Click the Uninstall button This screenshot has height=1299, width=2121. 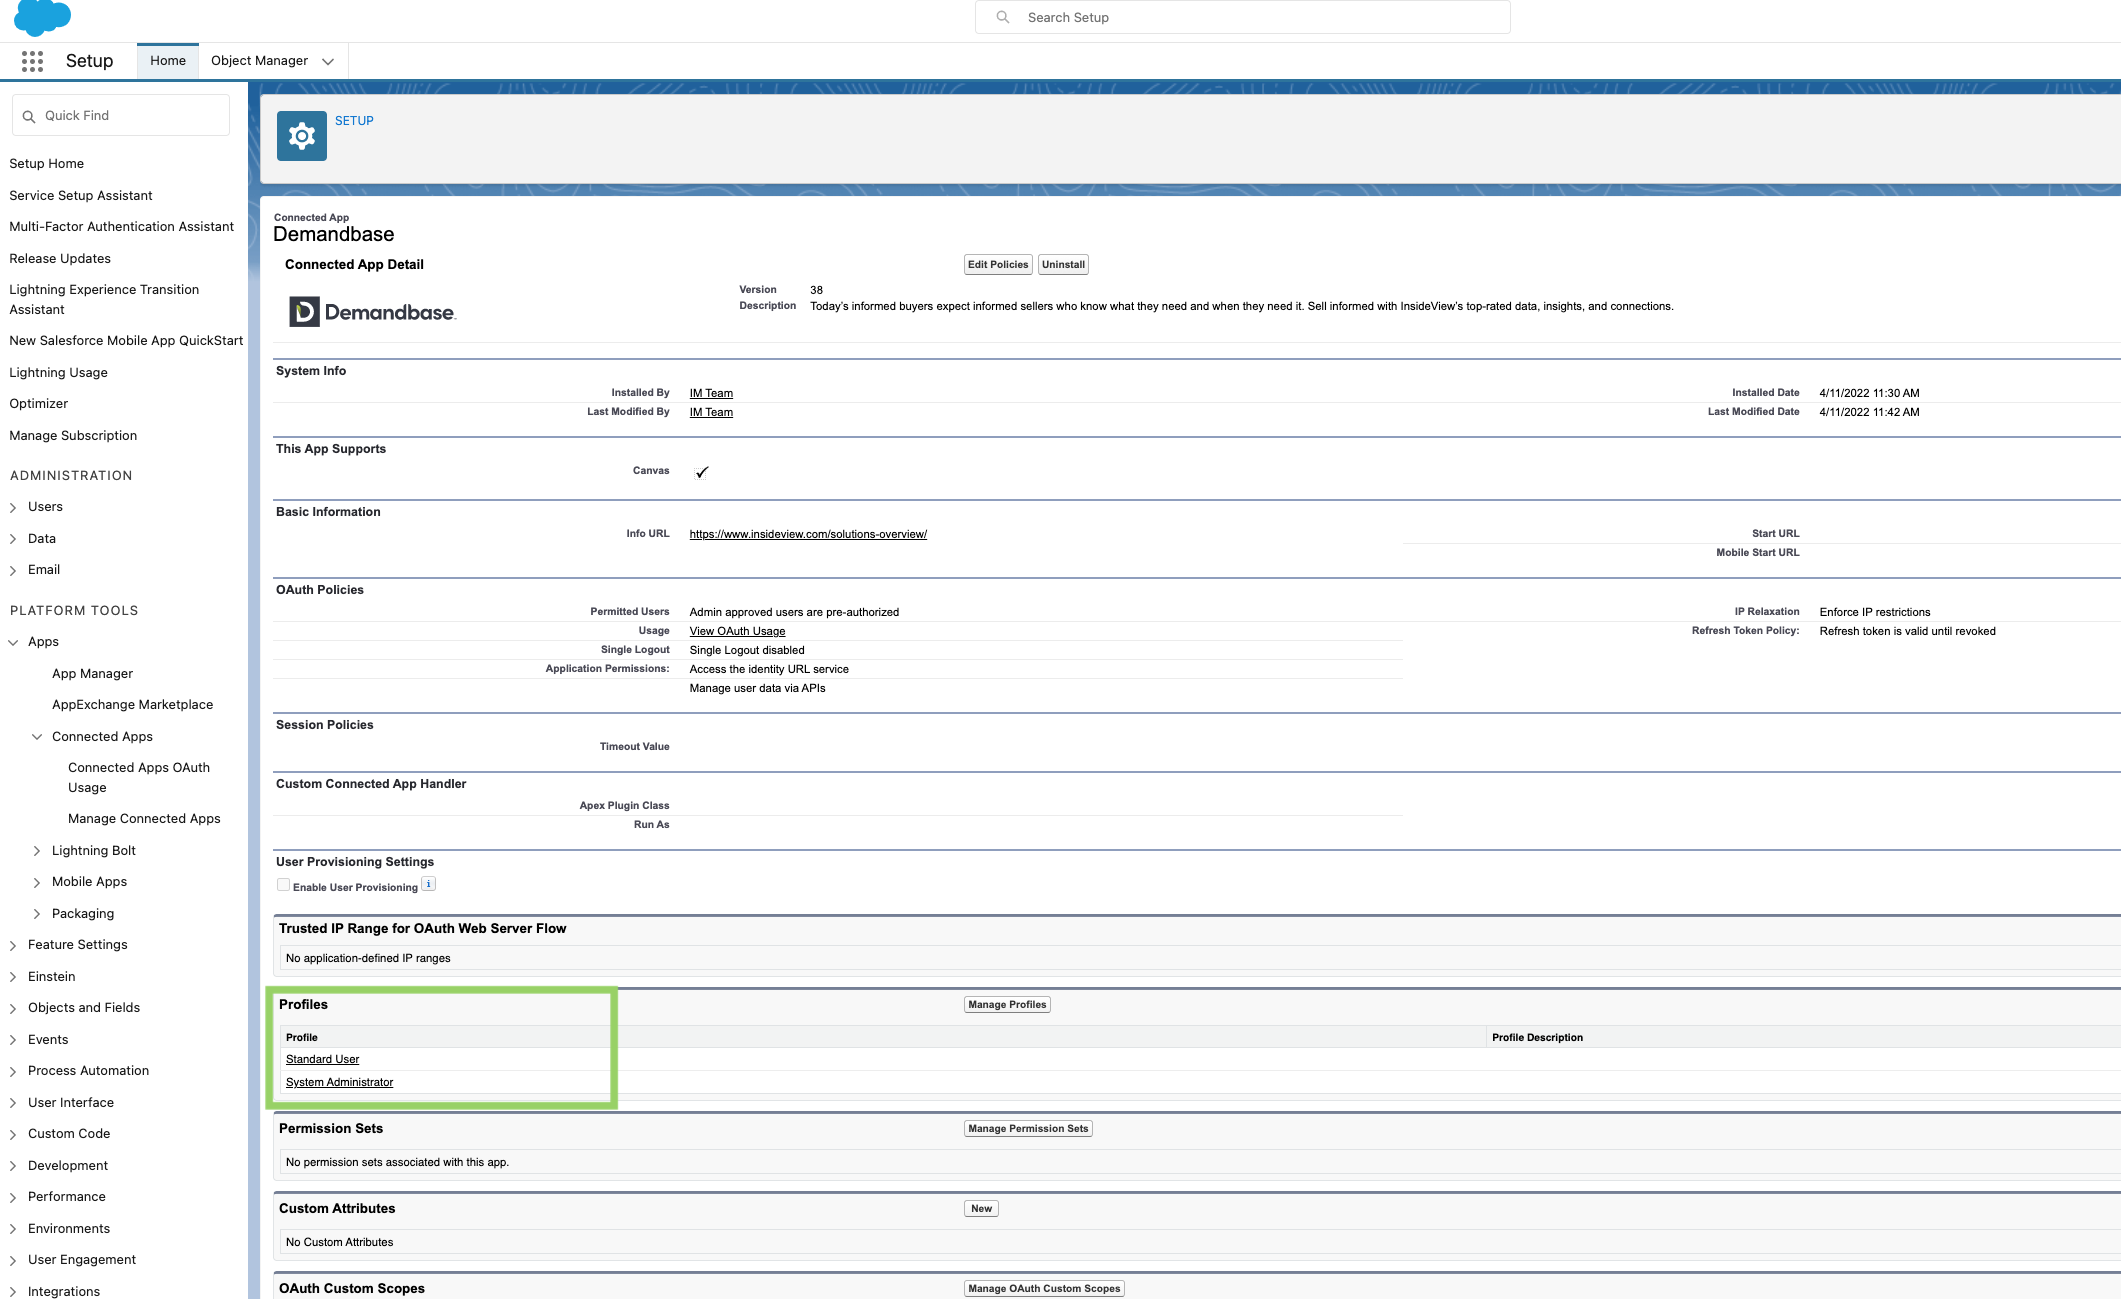1063,265
